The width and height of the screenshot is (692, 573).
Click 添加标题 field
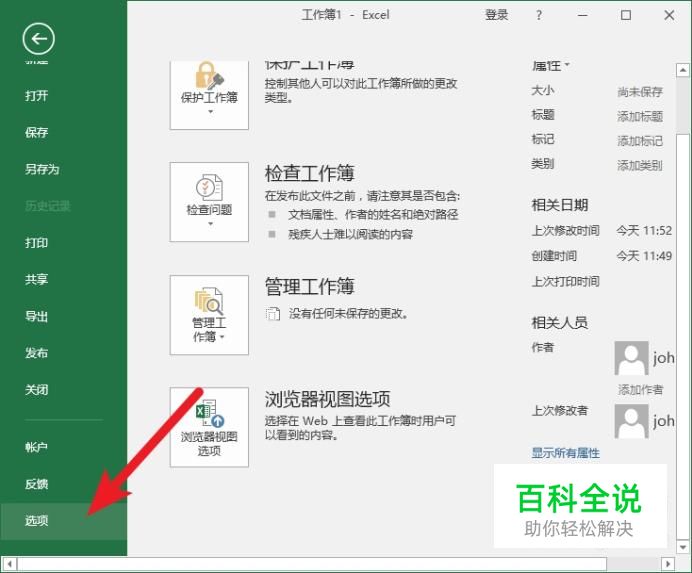640,117
